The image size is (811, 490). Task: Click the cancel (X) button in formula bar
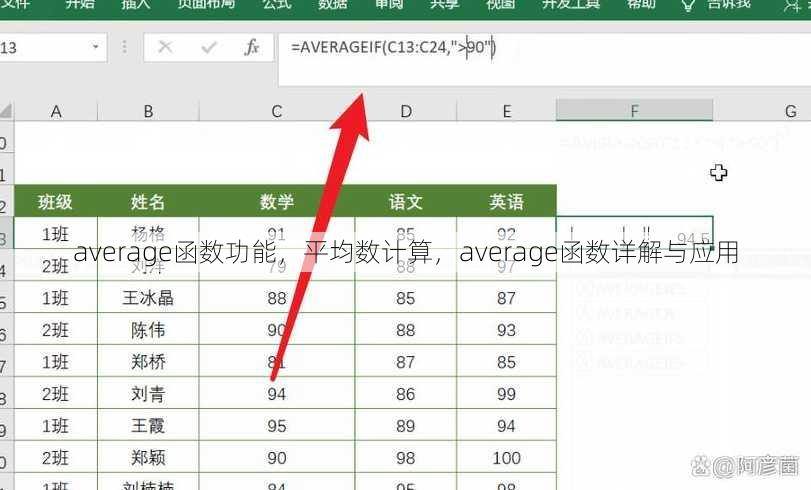tap(166, 48)
